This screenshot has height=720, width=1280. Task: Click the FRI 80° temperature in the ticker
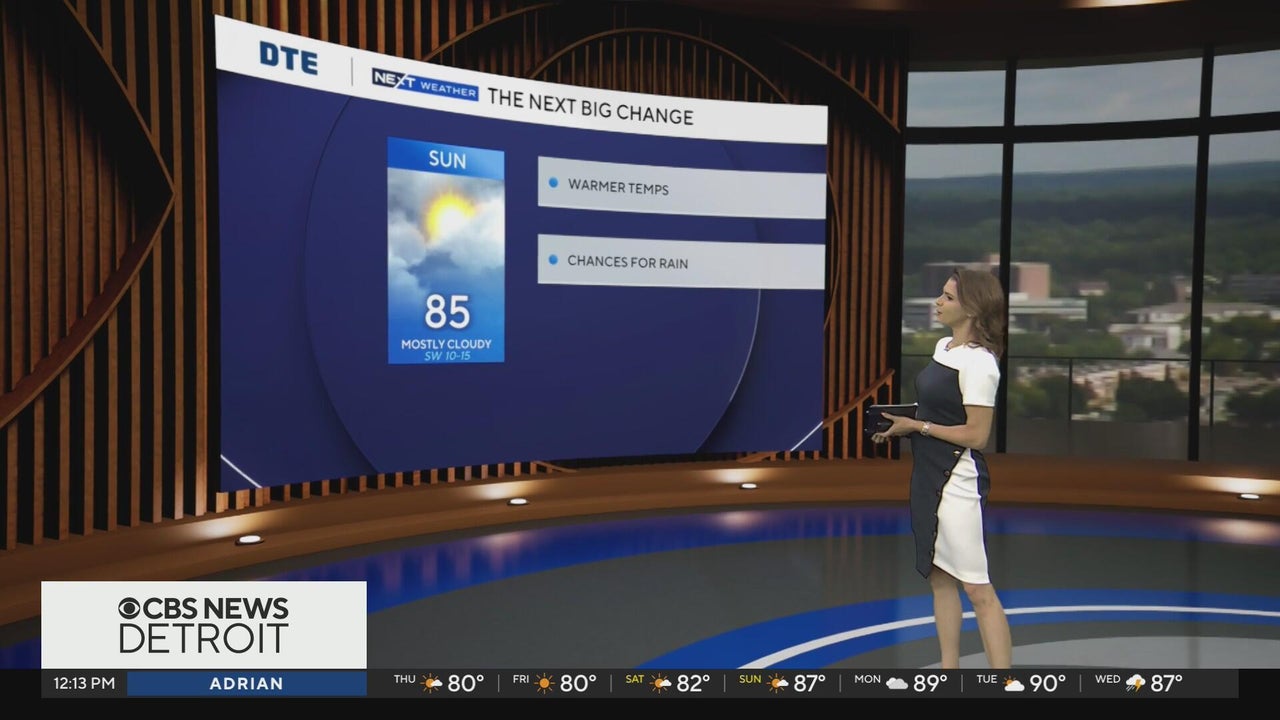tap(578, 684)
